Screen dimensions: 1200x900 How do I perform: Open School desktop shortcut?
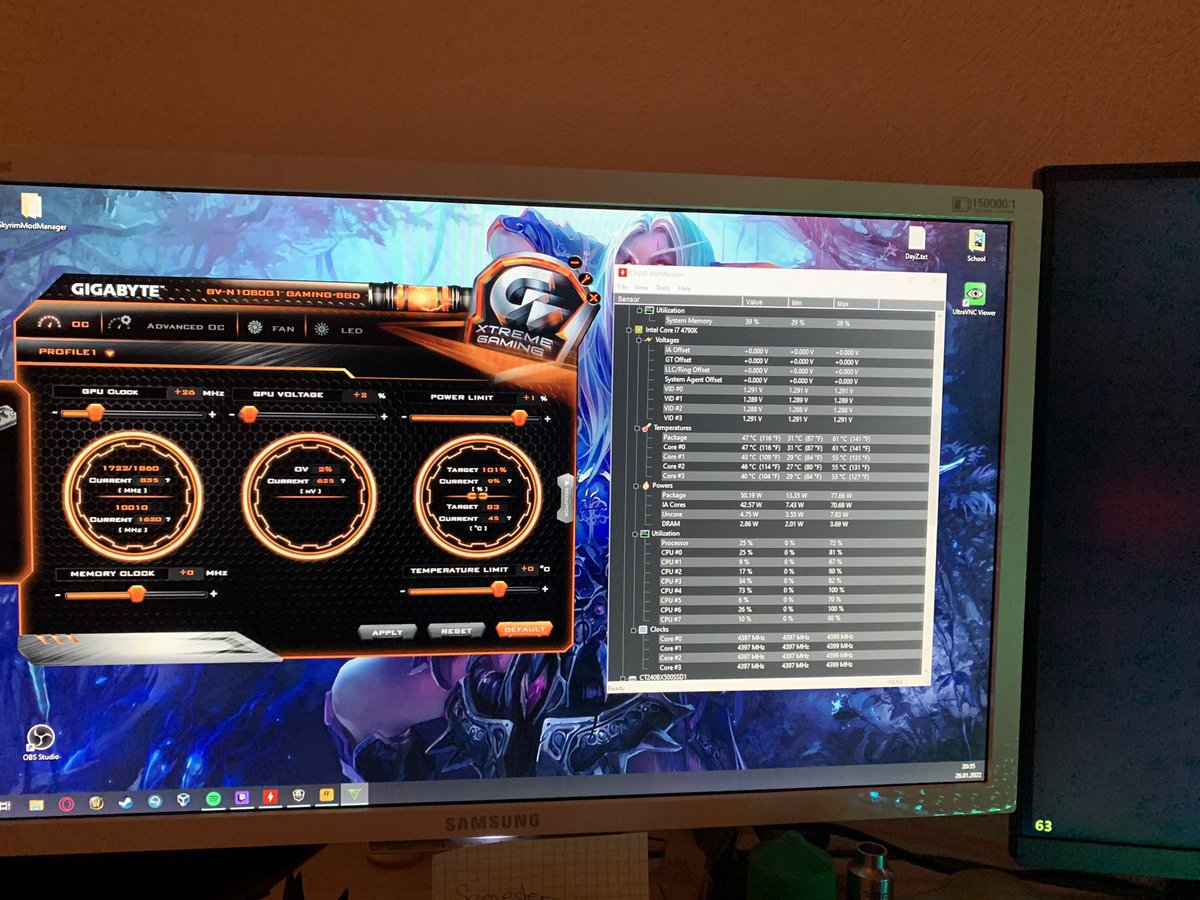point(976,244)
